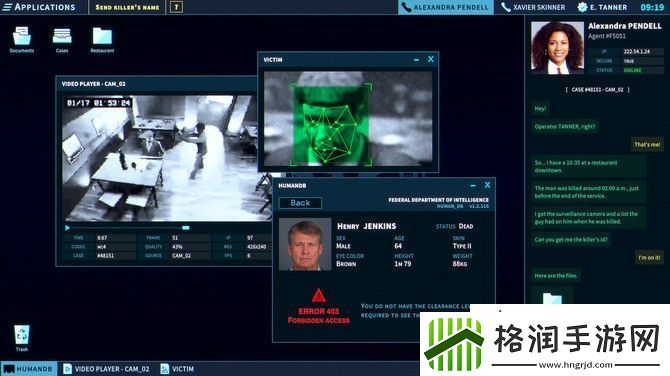Click Henry Jenkins mugshot photo
This screenshot has height=376, width=670.
(305, 244)
